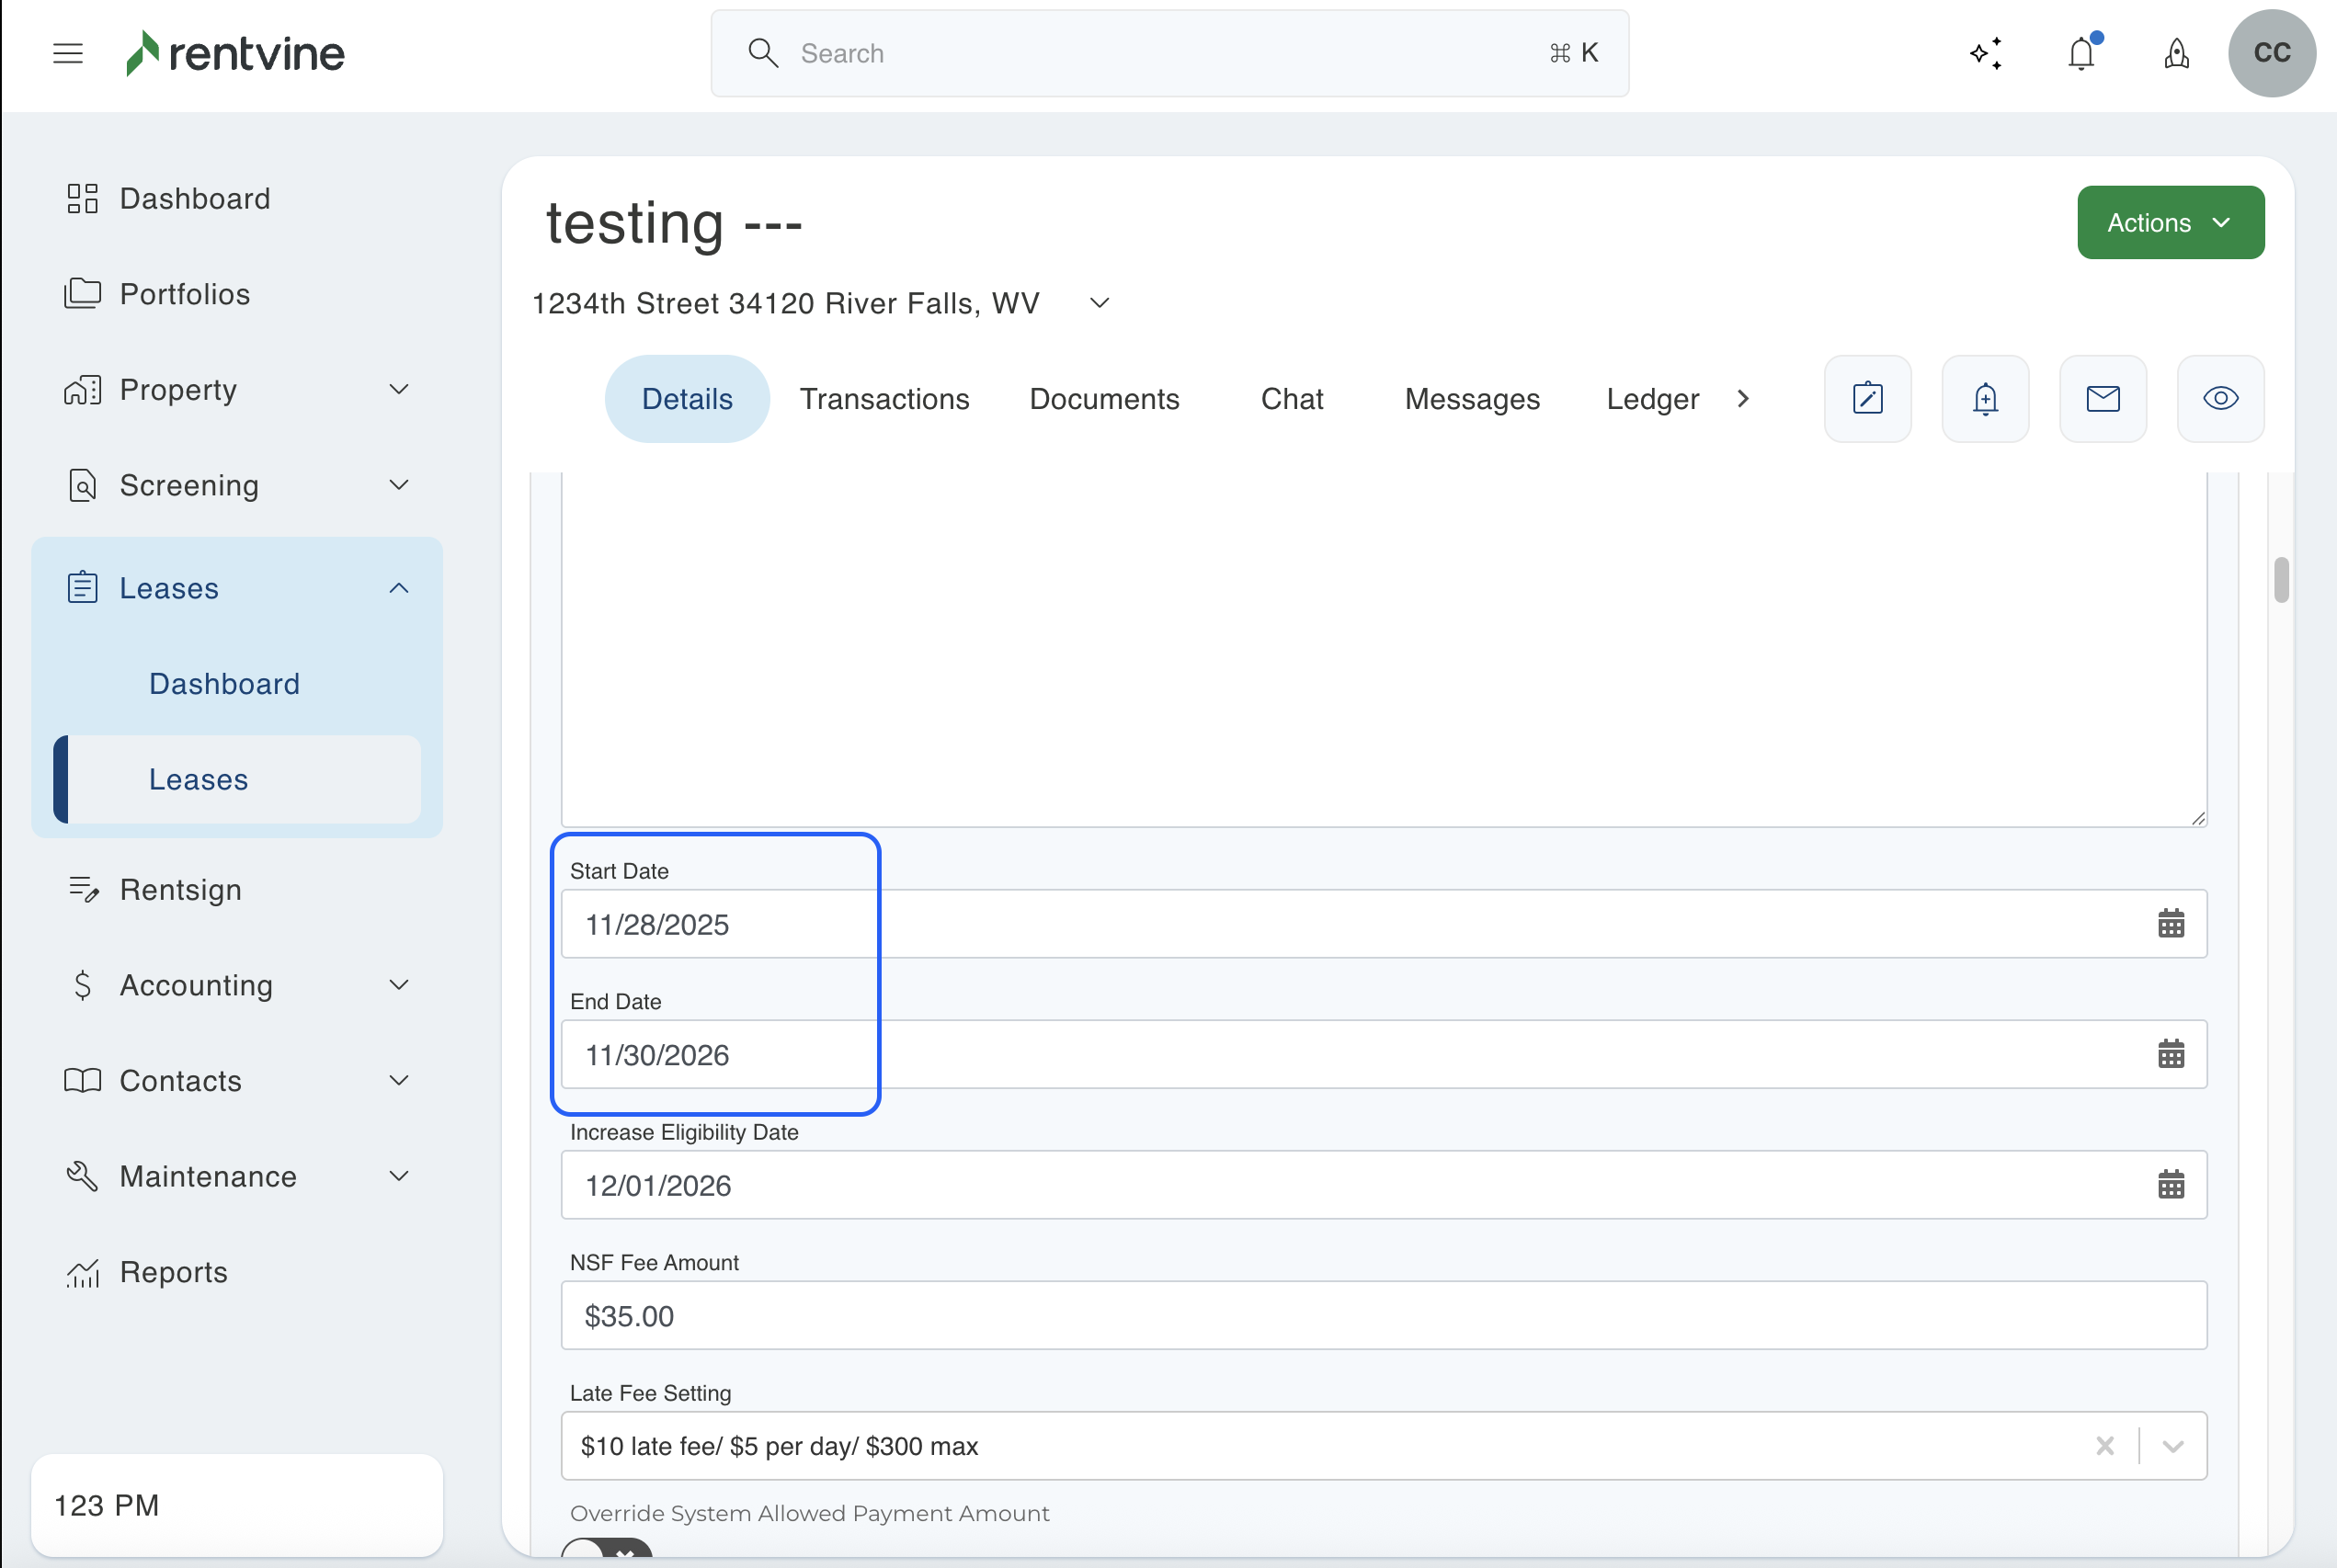The height and width of the screenshot is (1568, 2337).
Task: Click the add reminder bell icon
Action: [1985, 399]
